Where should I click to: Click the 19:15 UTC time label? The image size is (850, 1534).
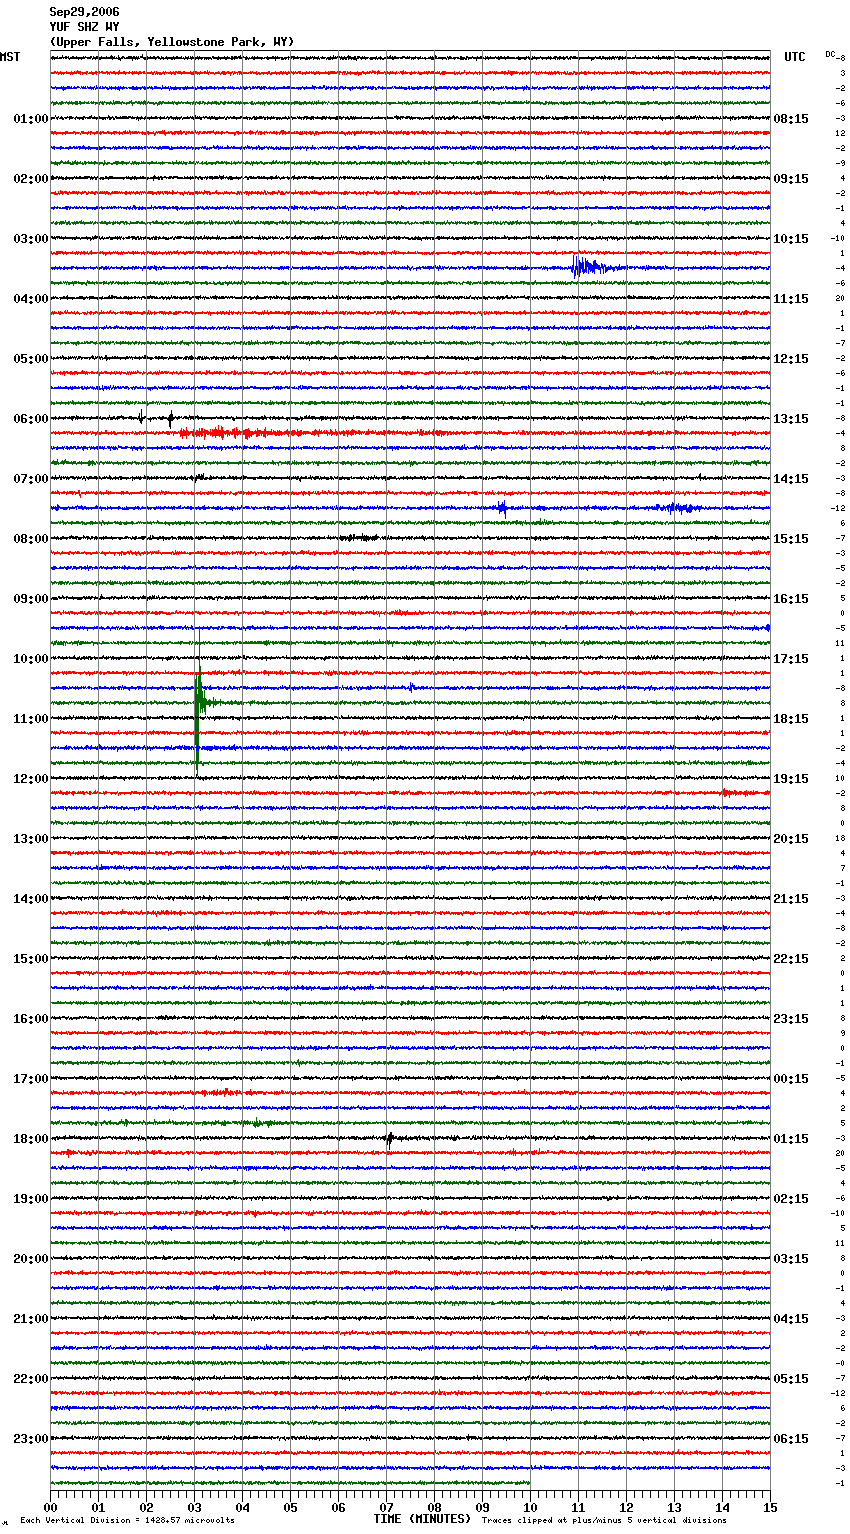click(791, 779)
